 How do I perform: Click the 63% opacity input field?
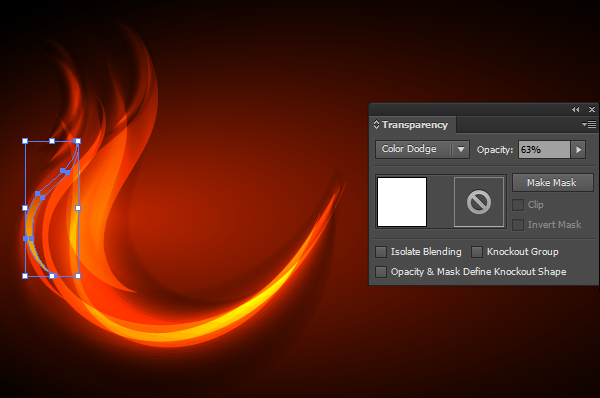[544, 150]
